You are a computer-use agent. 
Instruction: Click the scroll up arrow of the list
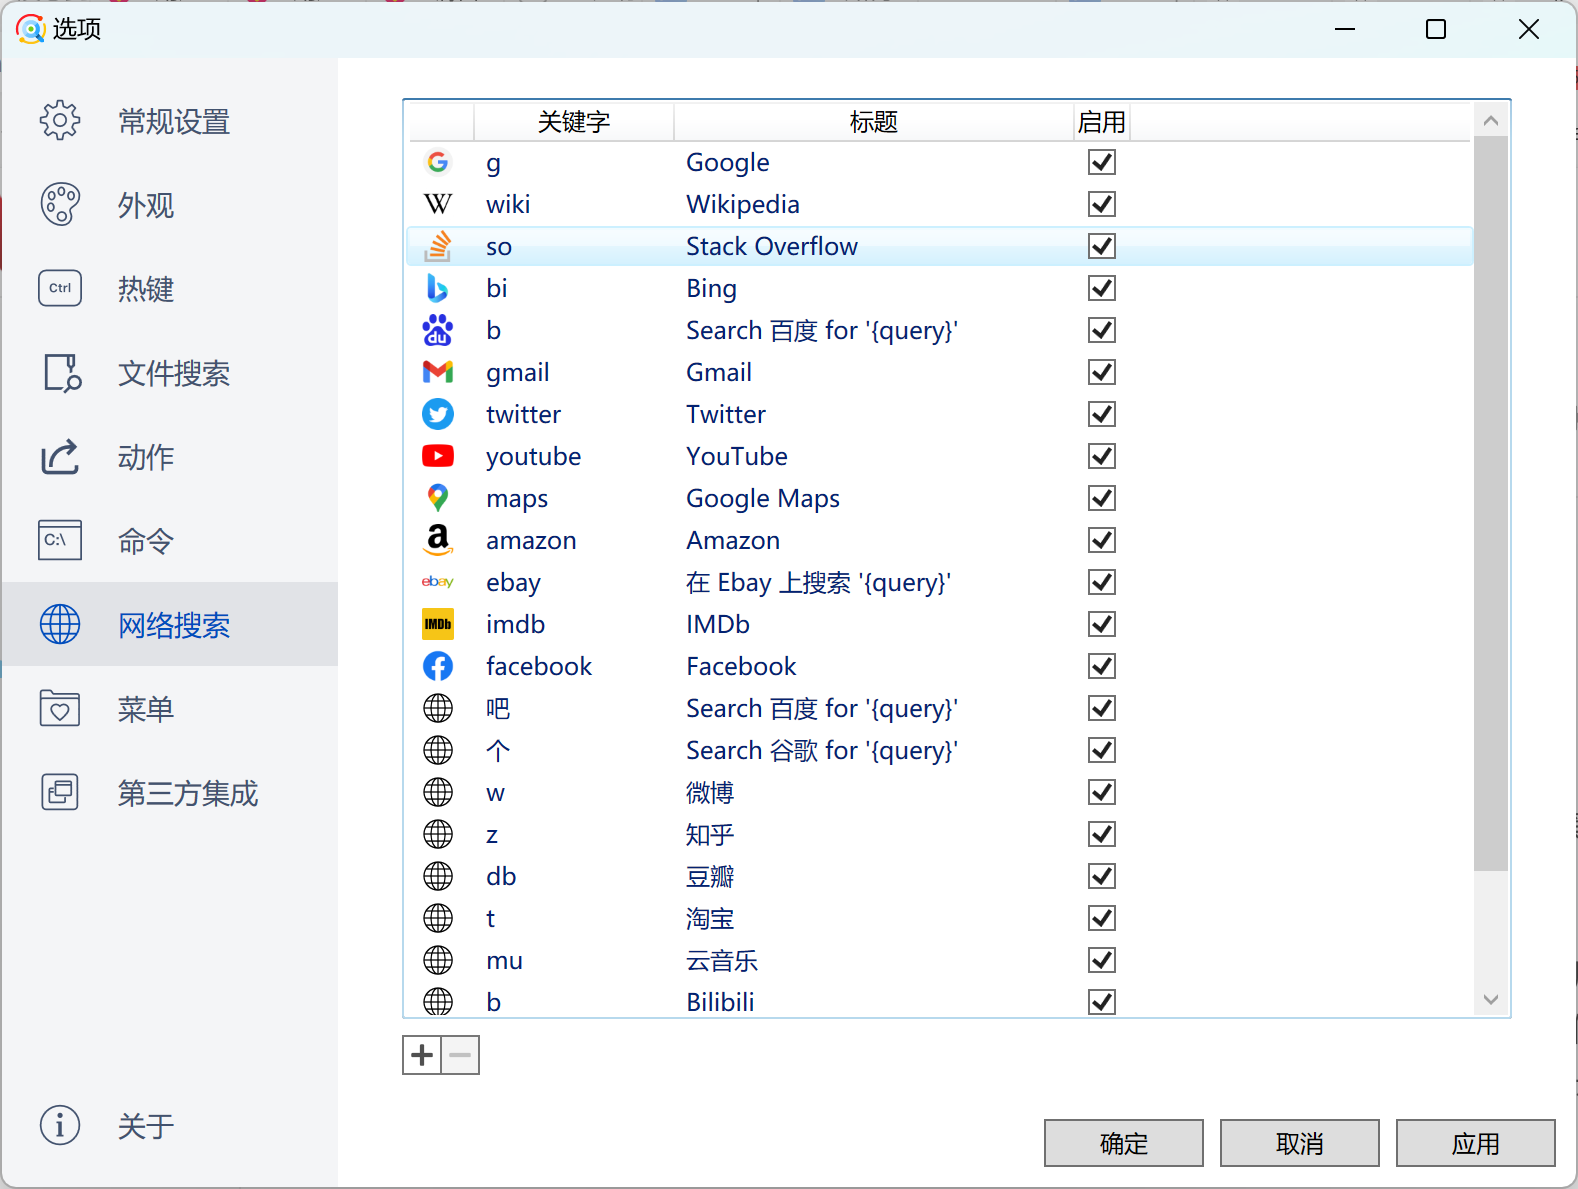[1490, 121]
